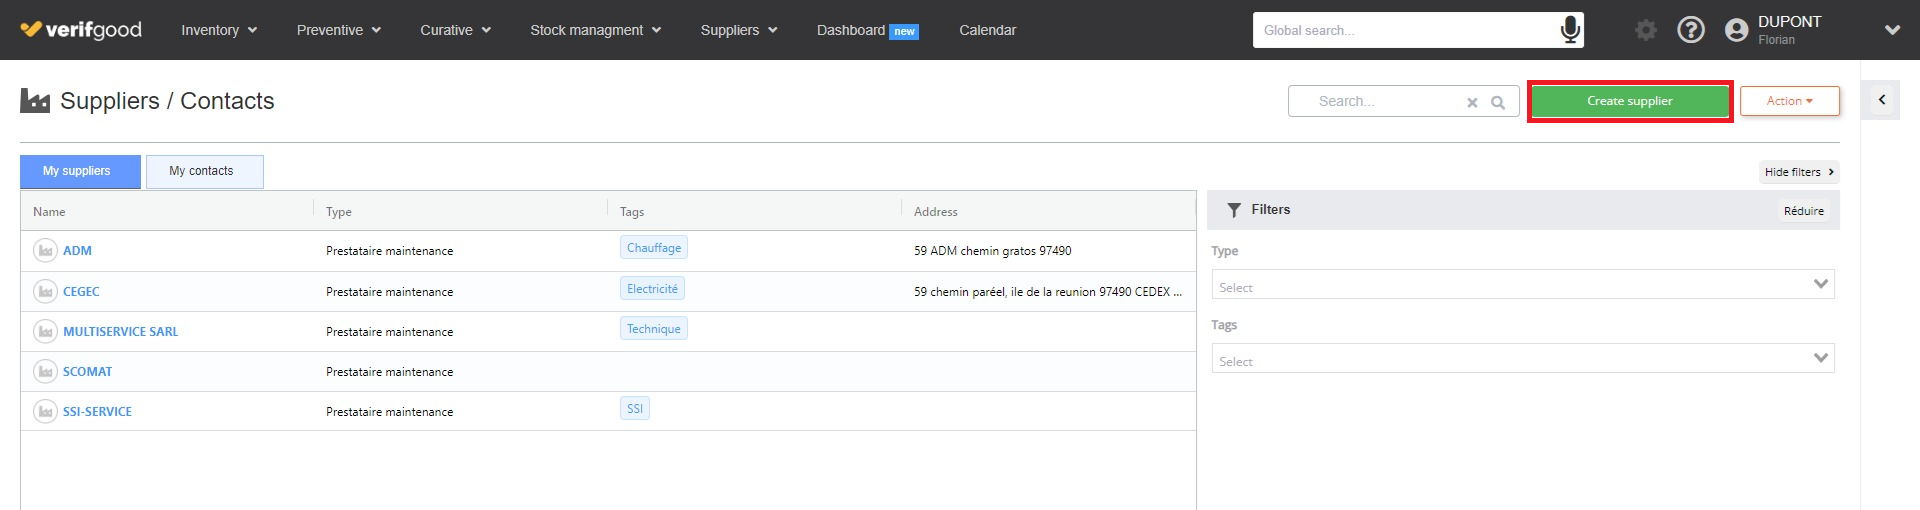Image resolution: width=1920 pixels, height=510 pixels.
Task: Open supplier MULTISERVICE SARL
Action: (120, 332)
